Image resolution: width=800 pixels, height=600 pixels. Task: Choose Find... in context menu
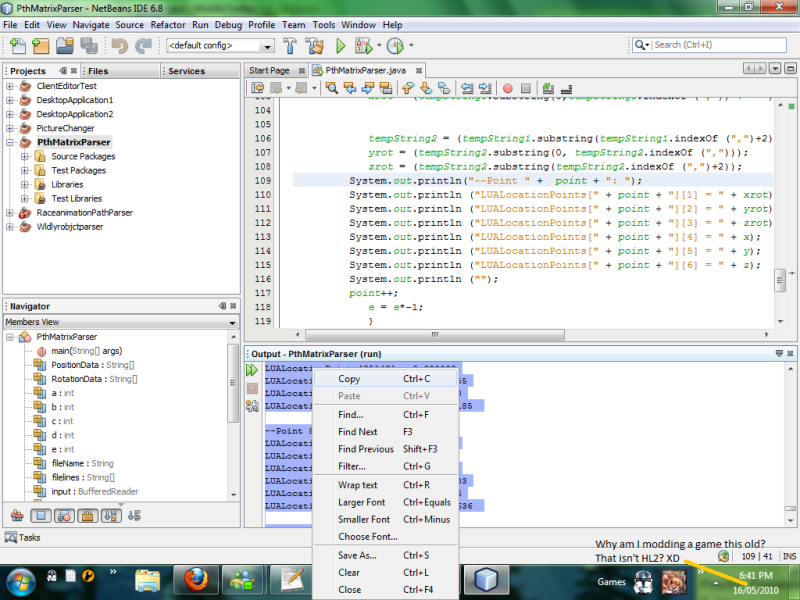385,415
